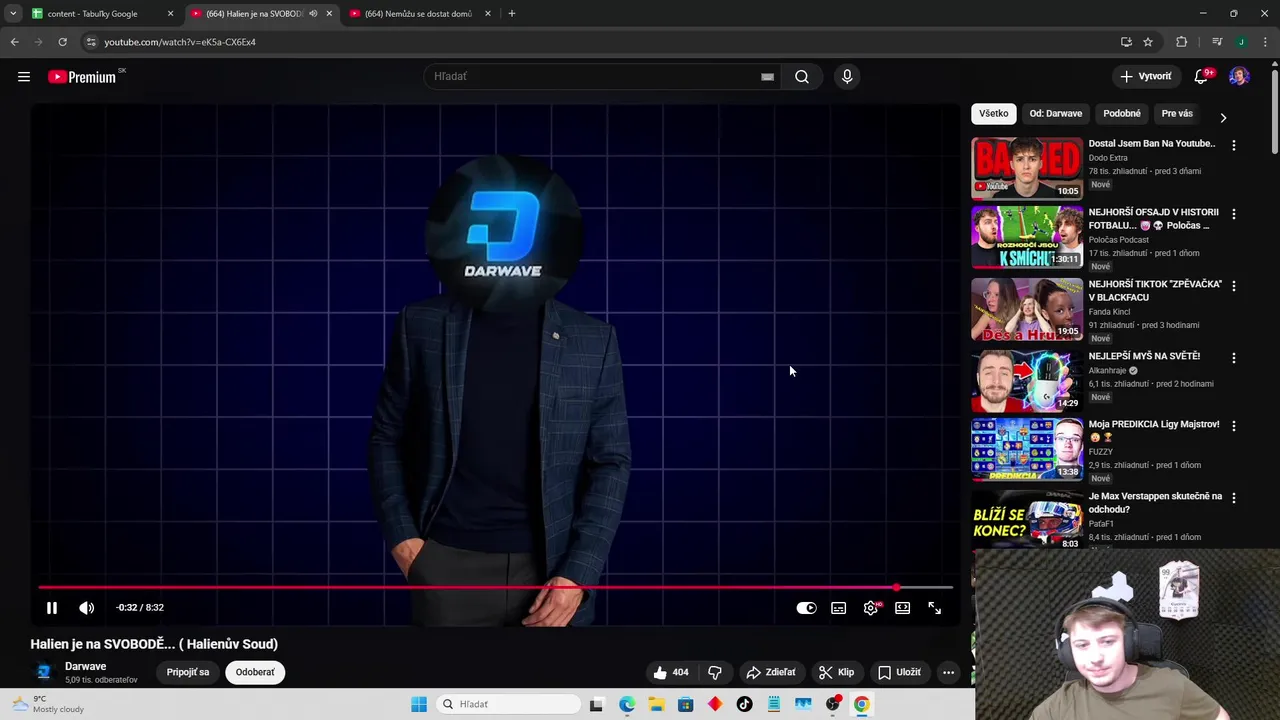Open player settings gear

[871, 608]
